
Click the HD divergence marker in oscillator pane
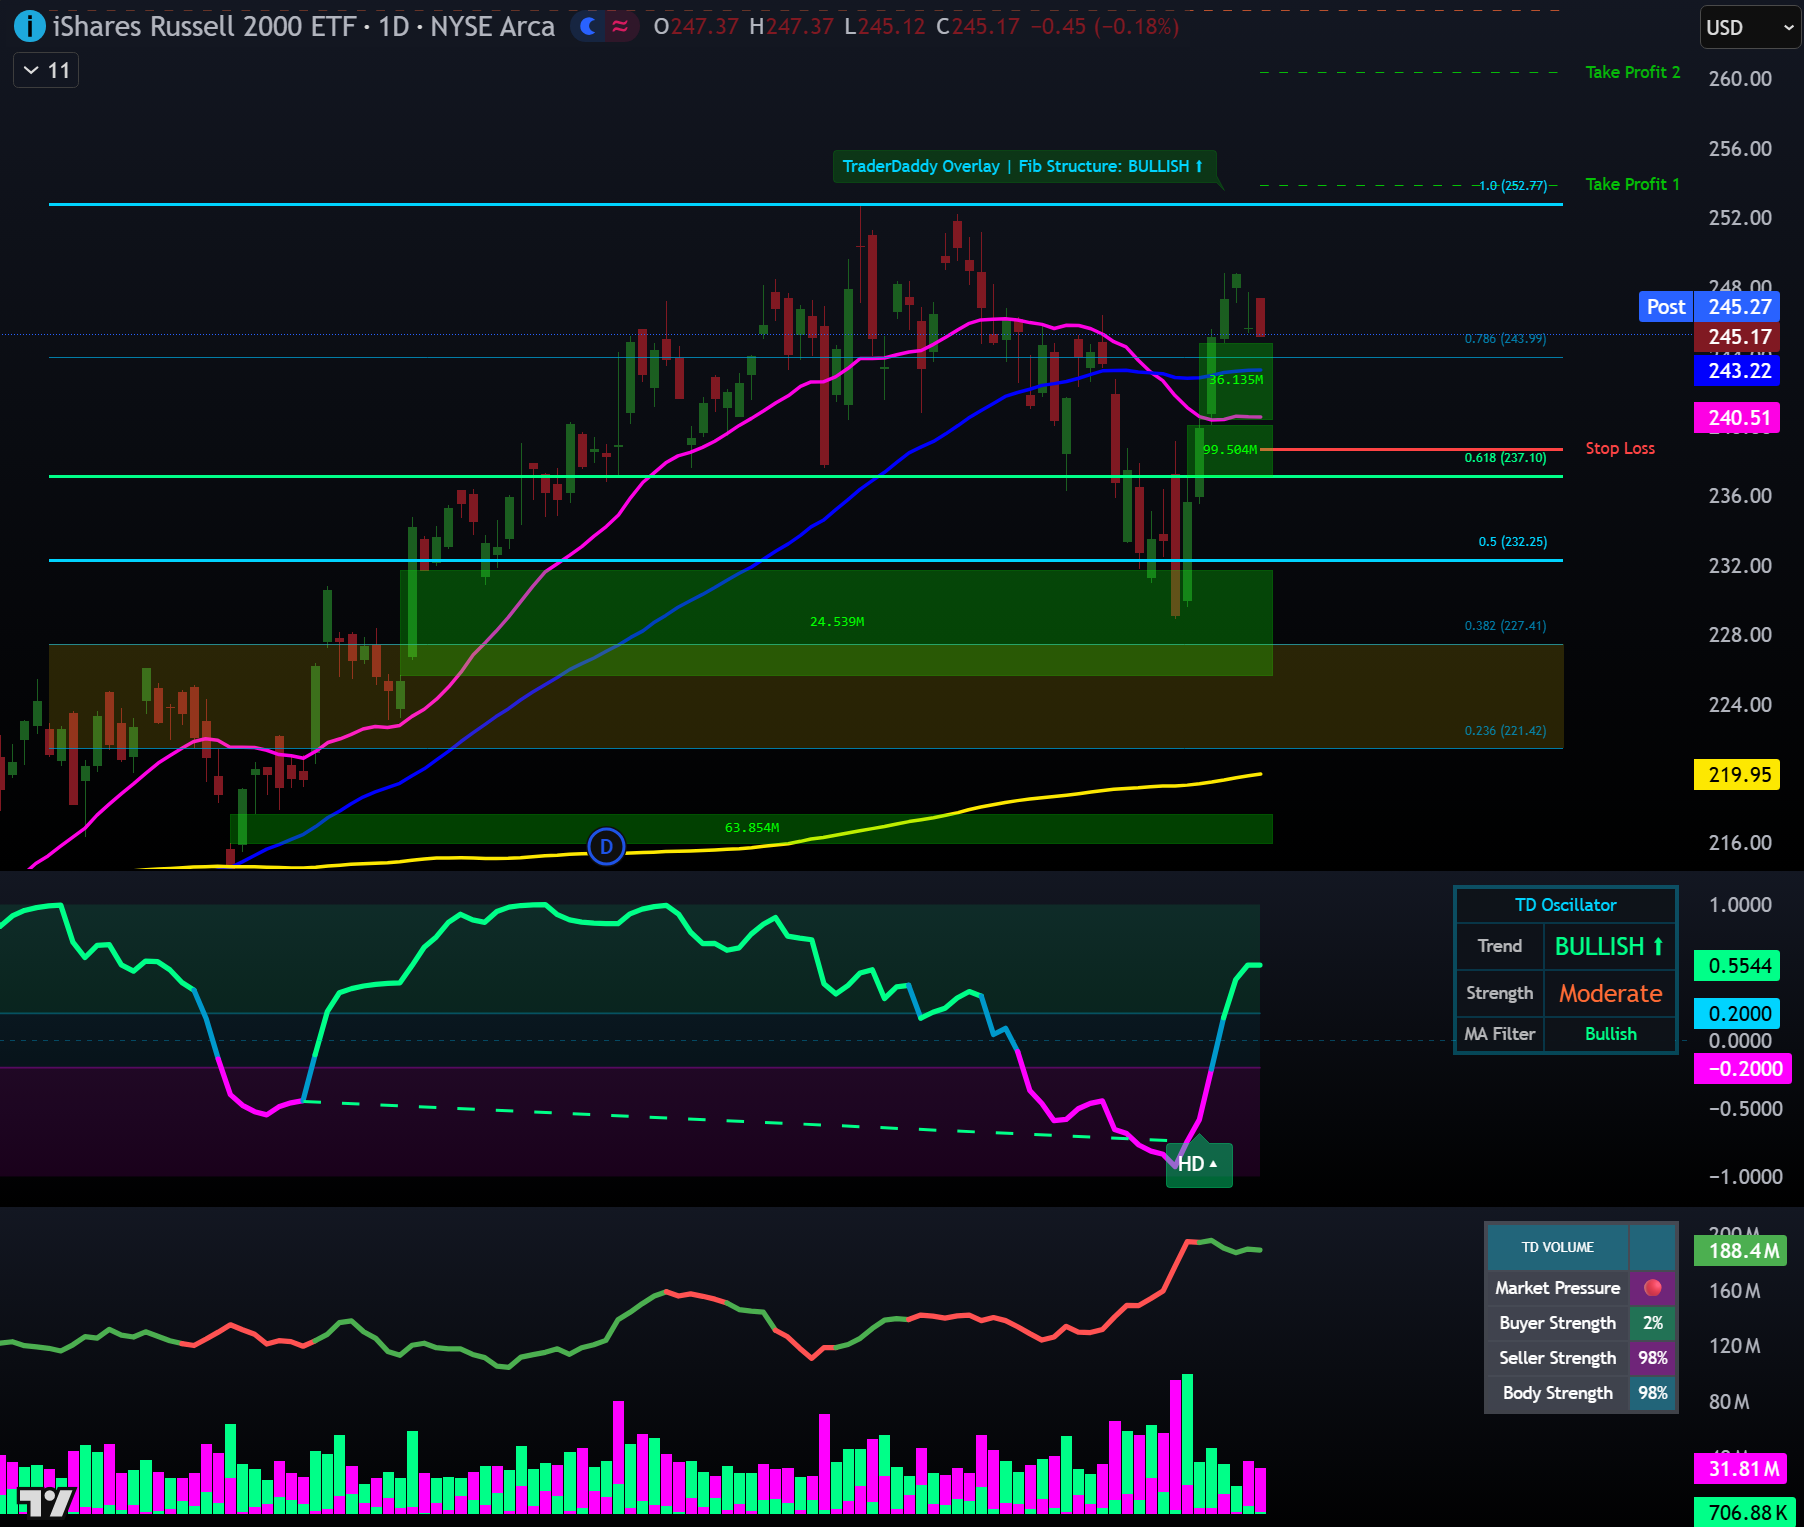[x=1198, y=1163]
